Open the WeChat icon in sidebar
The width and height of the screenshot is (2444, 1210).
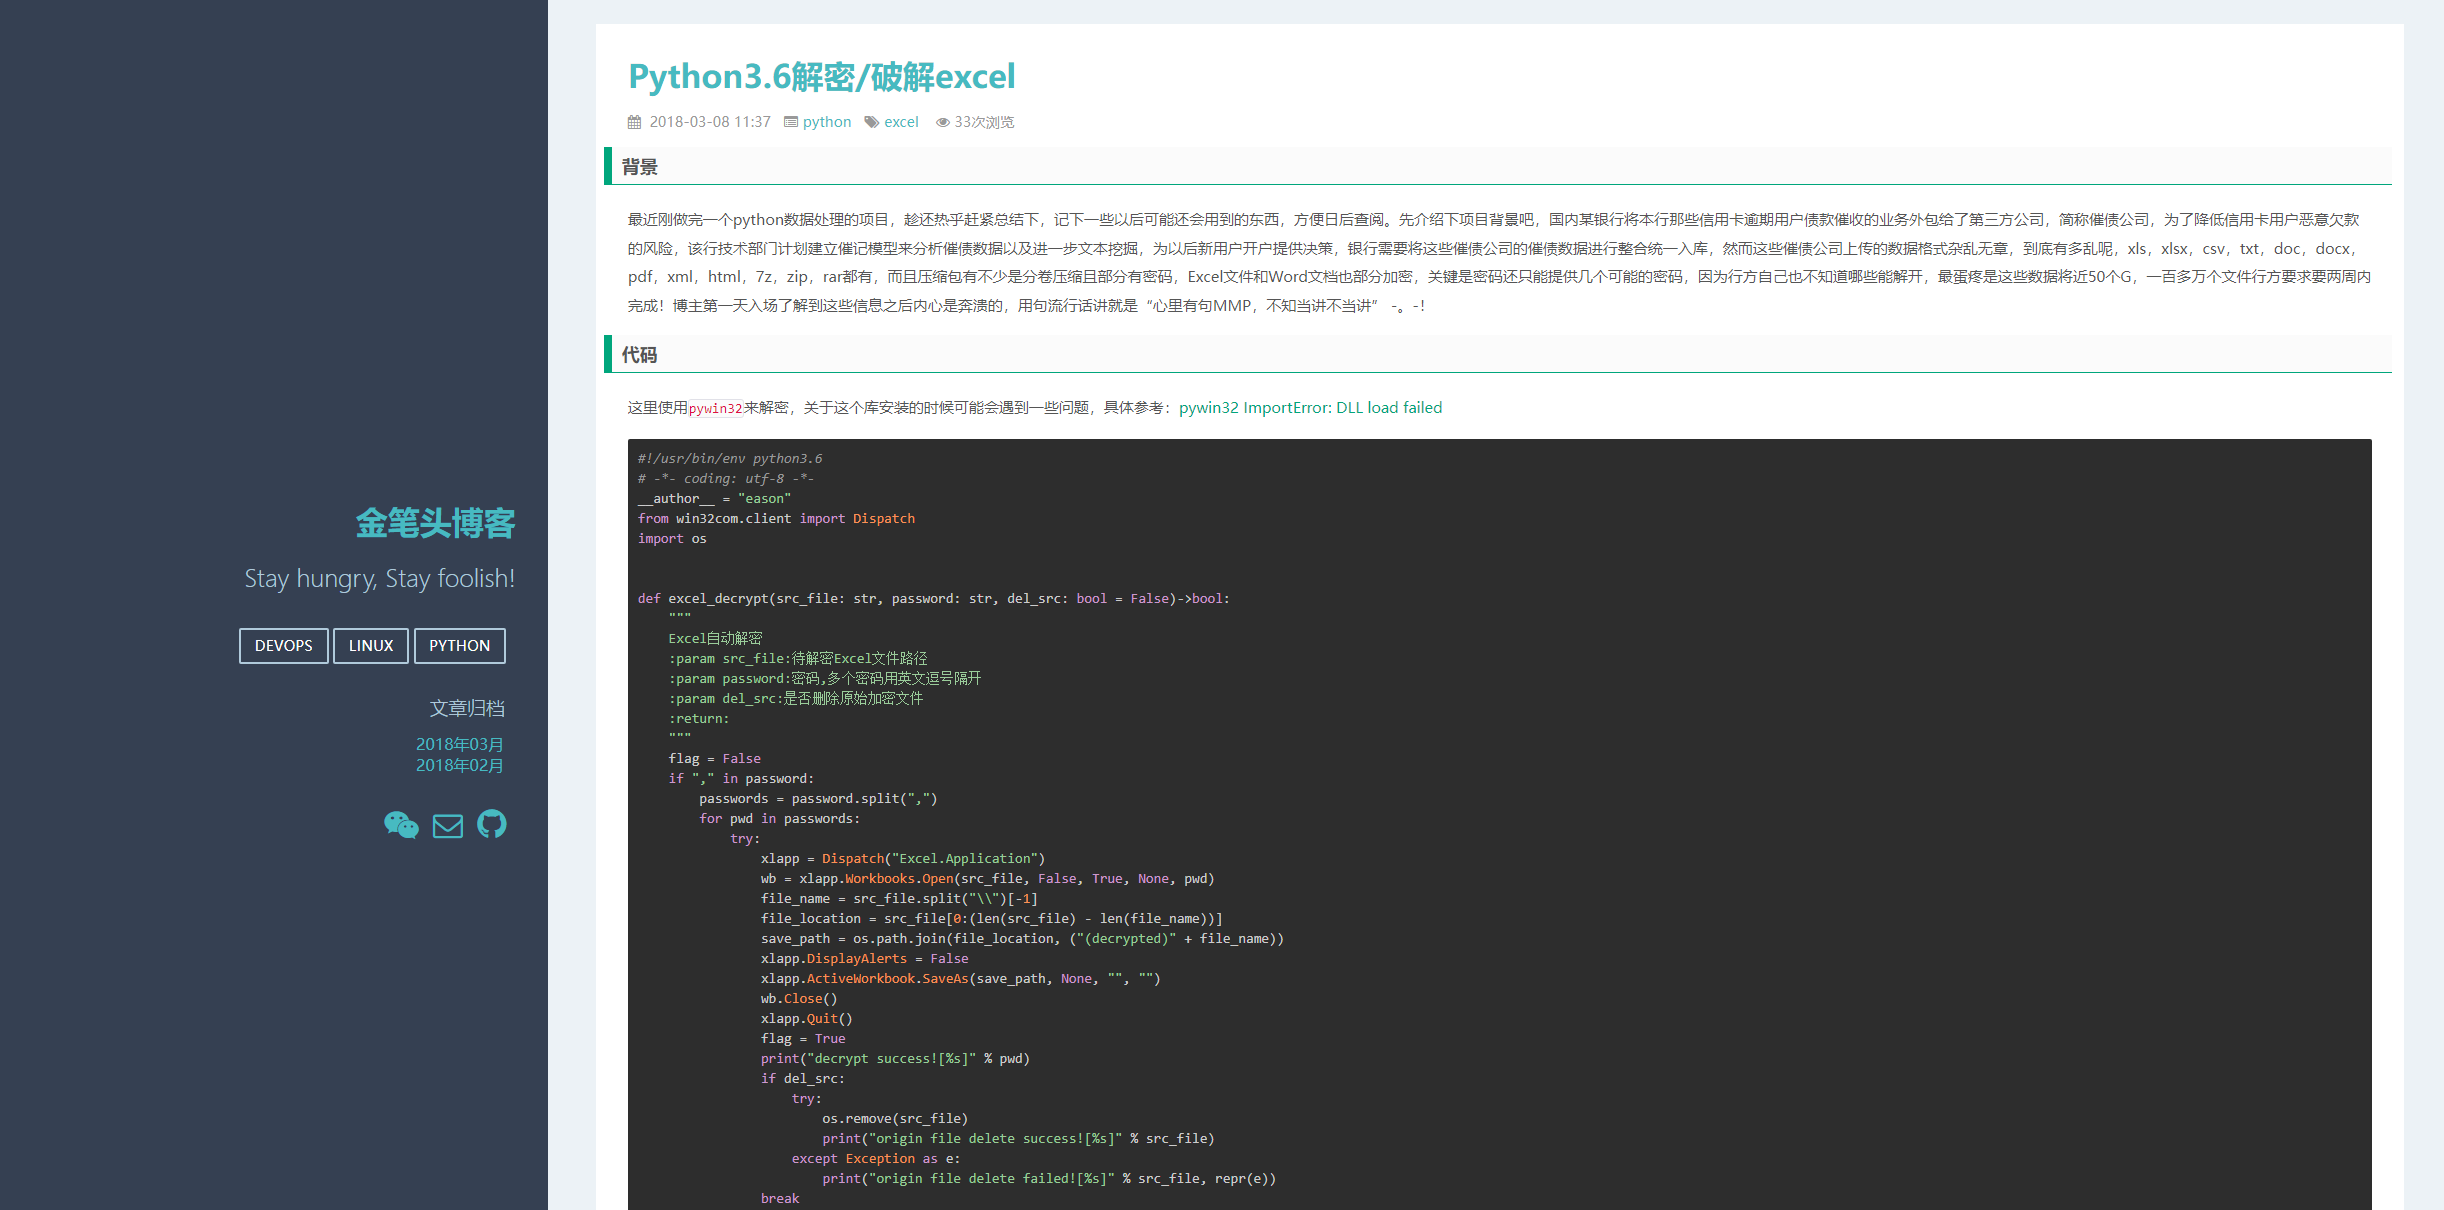[x=401, y=825]
